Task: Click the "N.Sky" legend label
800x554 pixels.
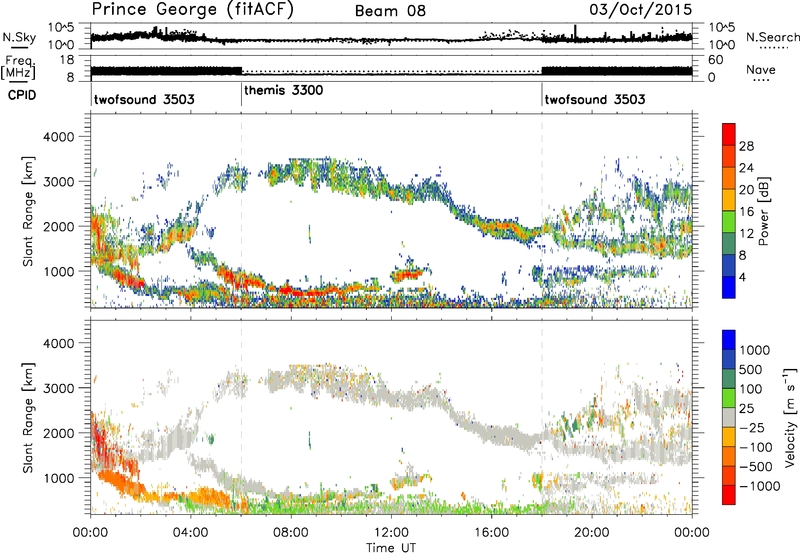Action: (x=19, y=37)
